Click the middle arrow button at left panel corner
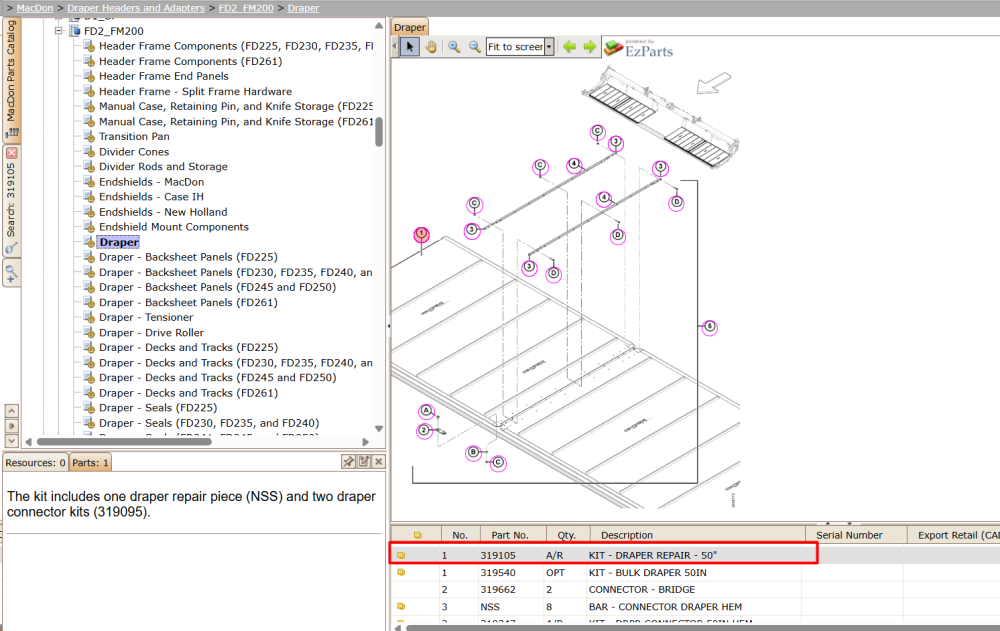Viewport: 1000px width, 631px height. (x=11, y=426)
